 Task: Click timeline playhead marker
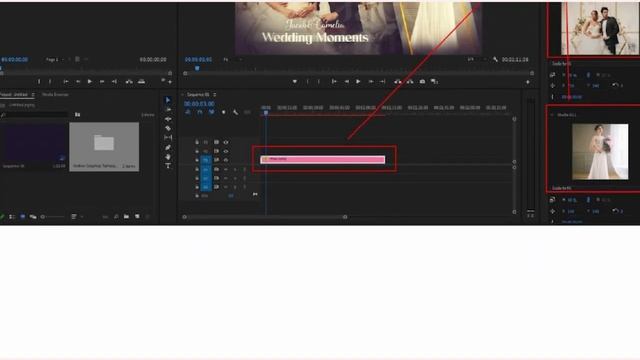tap(266, 112)
